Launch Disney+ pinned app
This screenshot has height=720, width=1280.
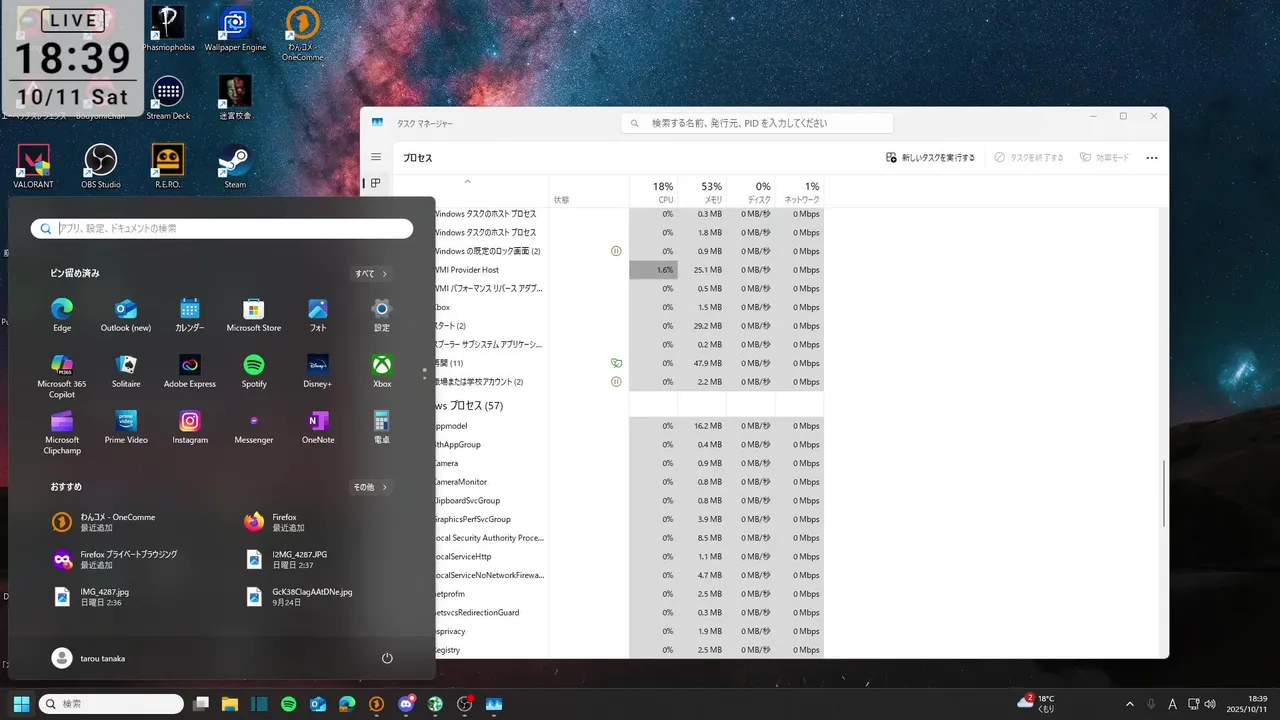(x=318, y=371)
